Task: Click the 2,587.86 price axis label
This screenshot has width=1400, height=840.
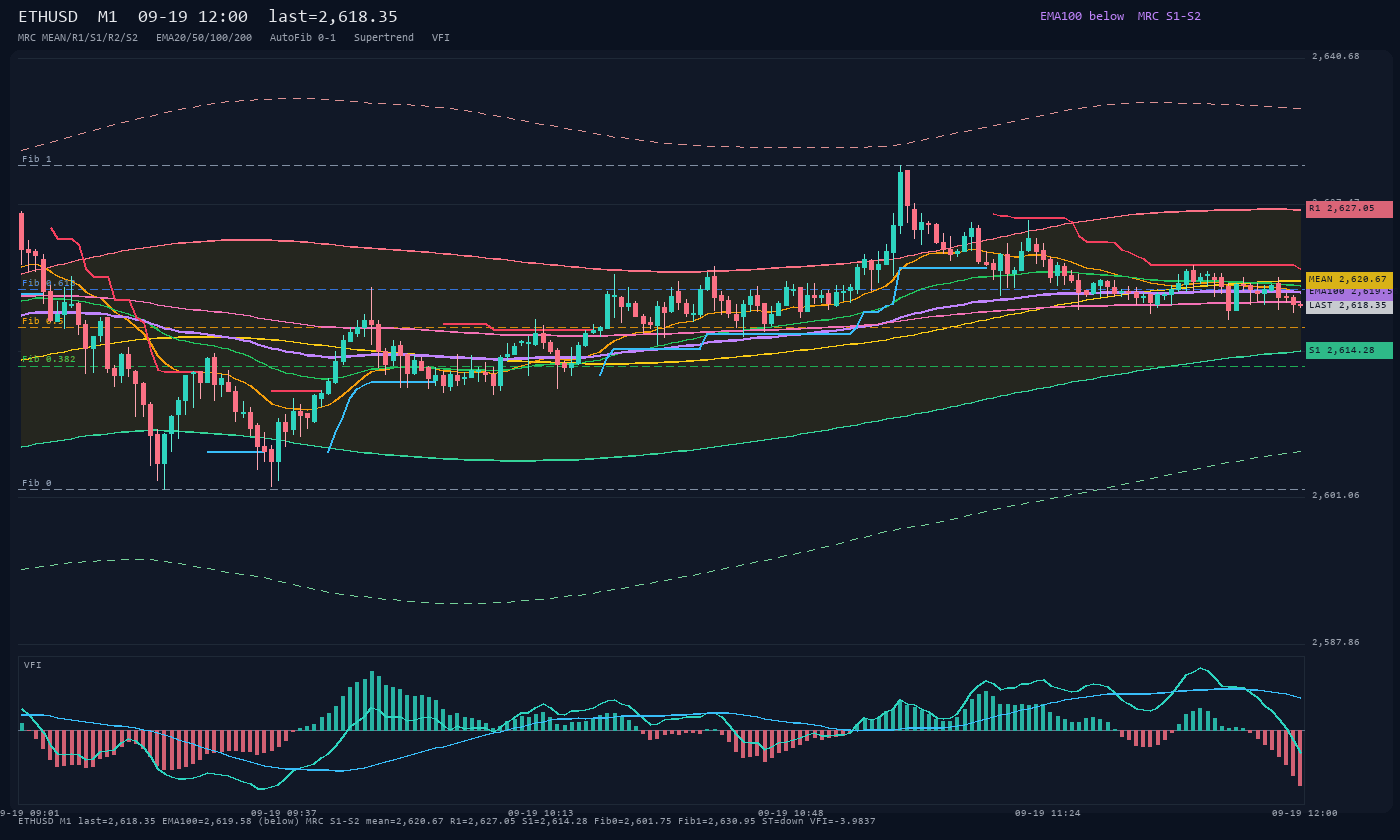Action: (1336, 642)
